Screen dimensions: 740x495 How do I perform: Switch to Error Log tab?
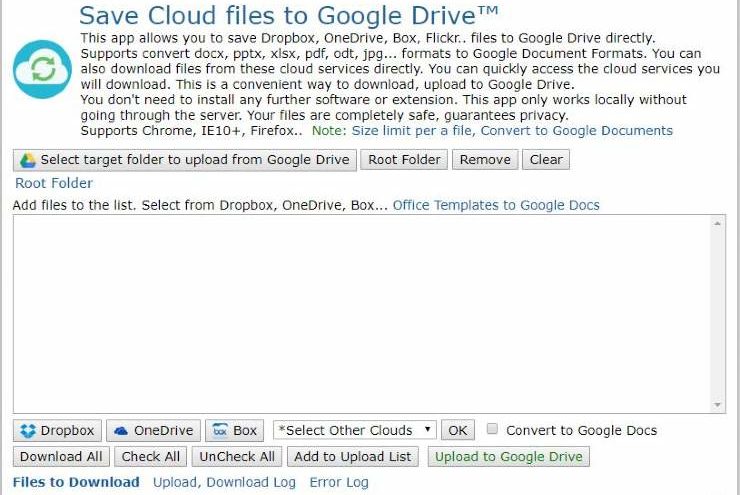[339, 482]
